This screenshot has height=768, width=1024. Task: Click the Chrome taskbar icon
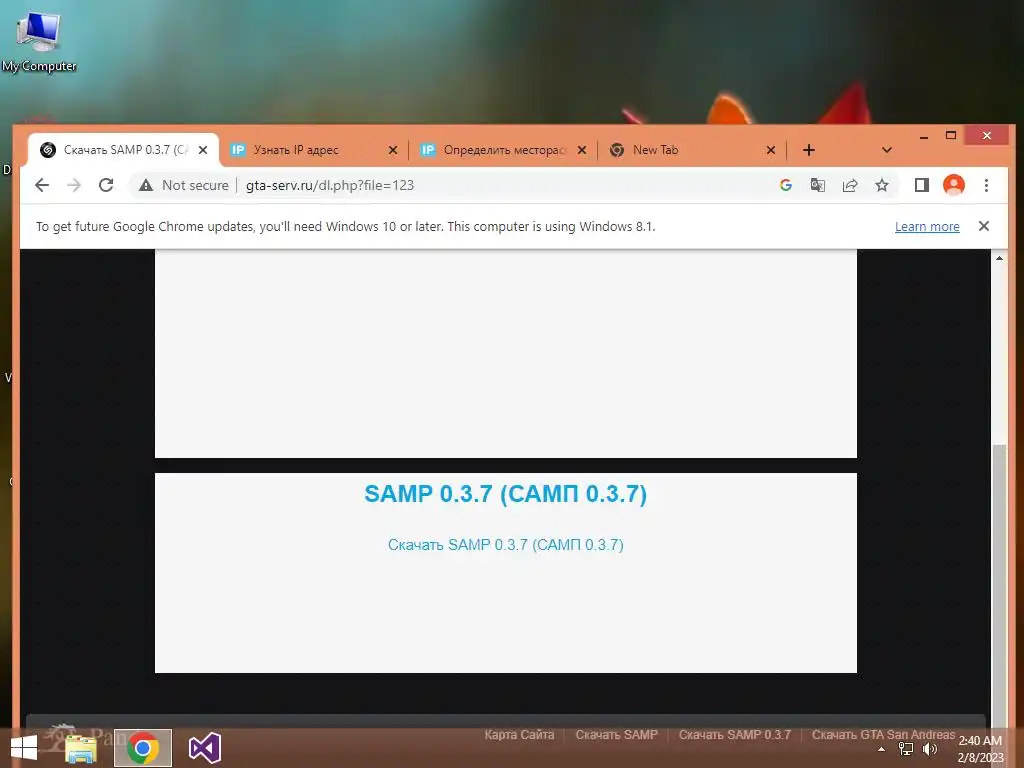(143, 748)
